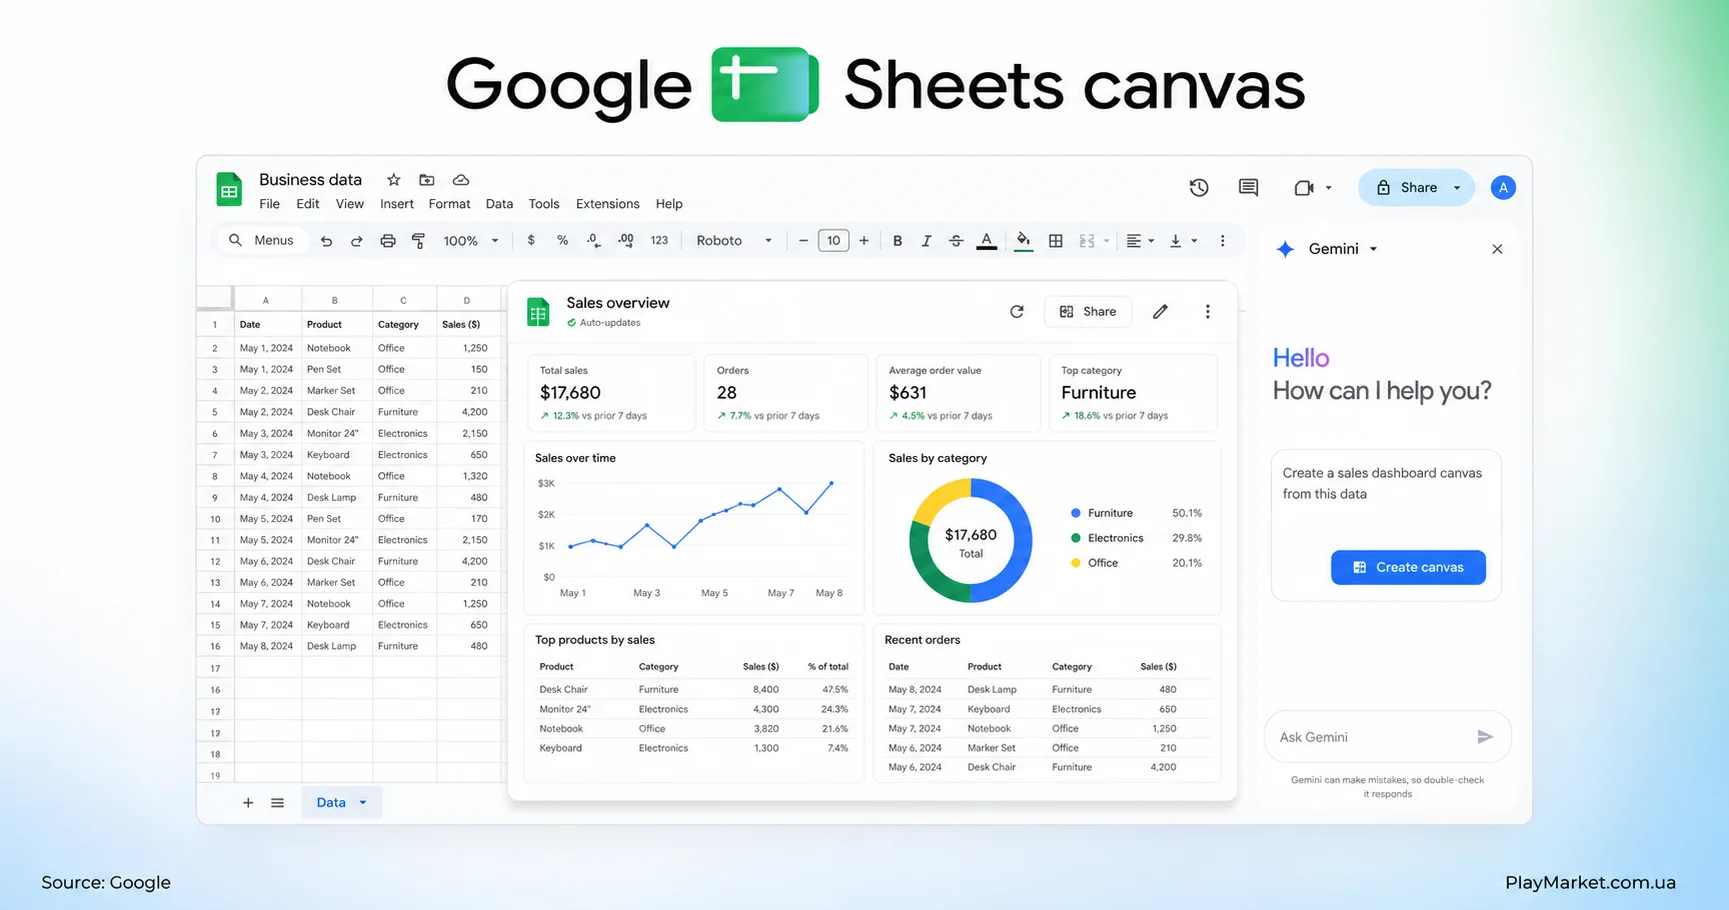Start a video meeting camera icon
The image size is (1729, 910).
tap(1304, 188)
